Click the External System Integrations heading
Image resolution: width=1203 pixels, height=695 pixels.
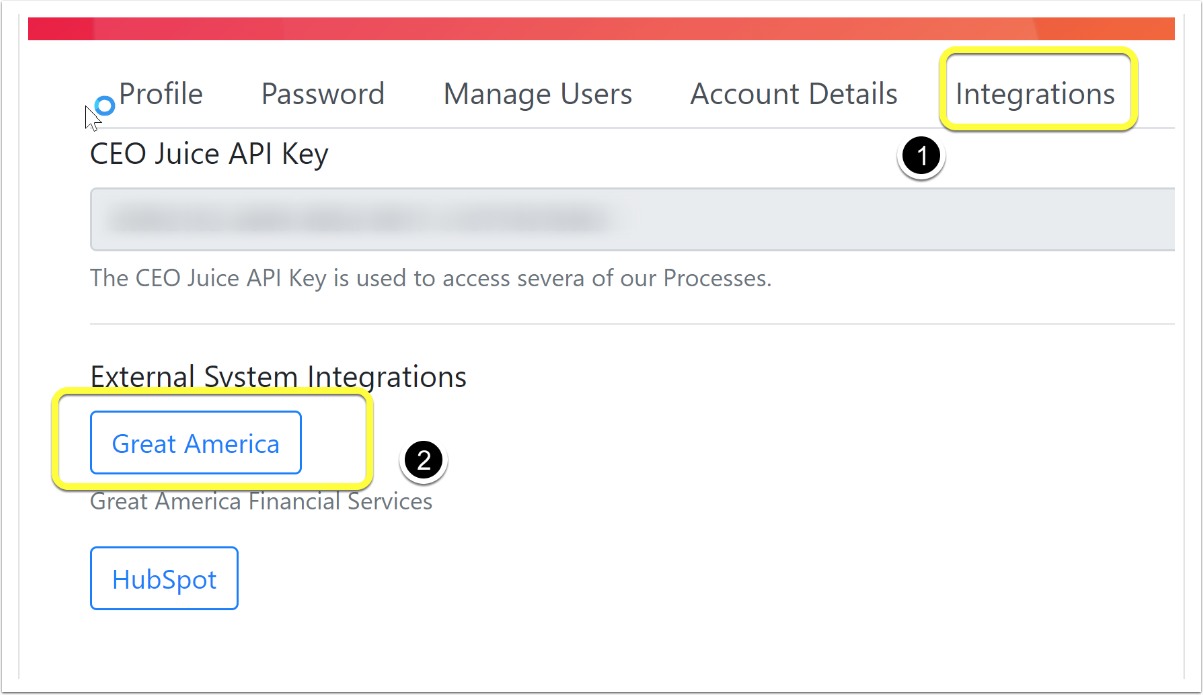point(278,377)
